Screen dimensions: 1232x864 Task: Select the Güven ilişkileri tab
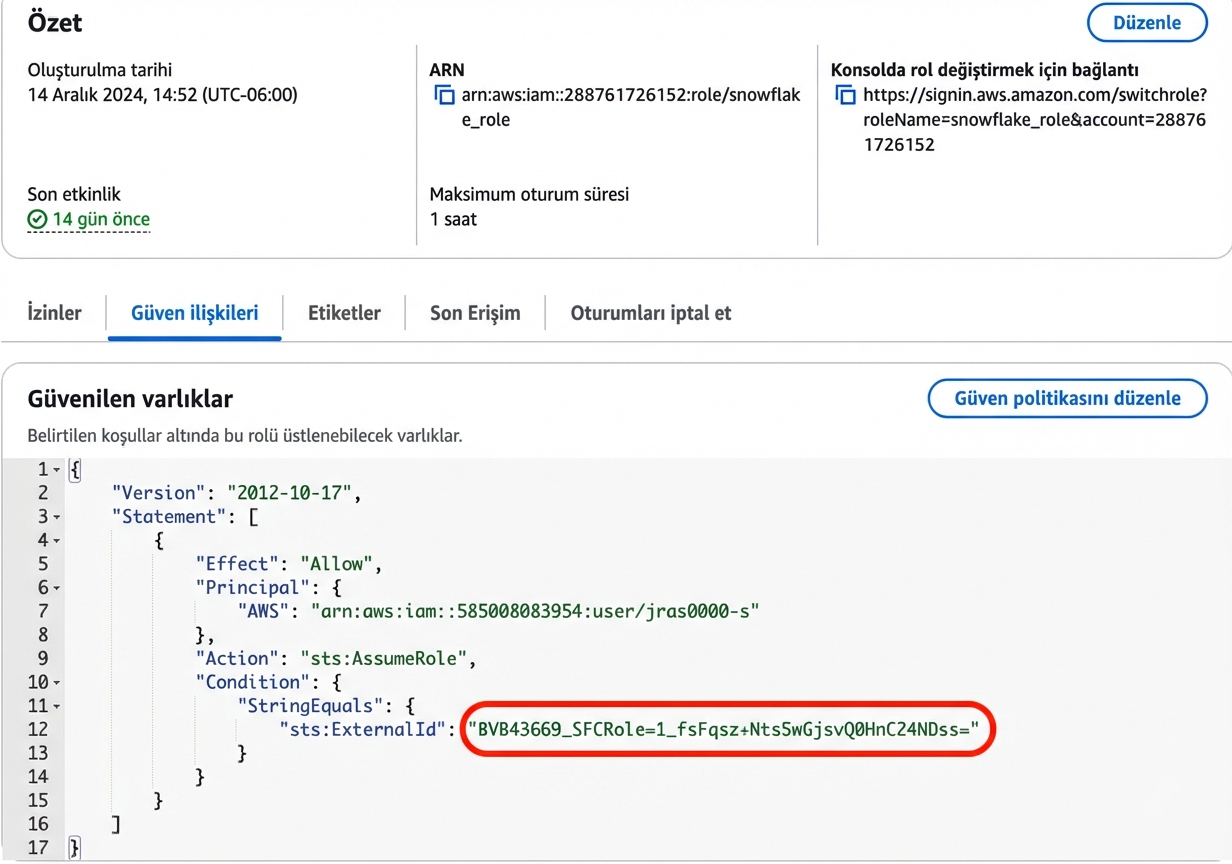(194, 313)
